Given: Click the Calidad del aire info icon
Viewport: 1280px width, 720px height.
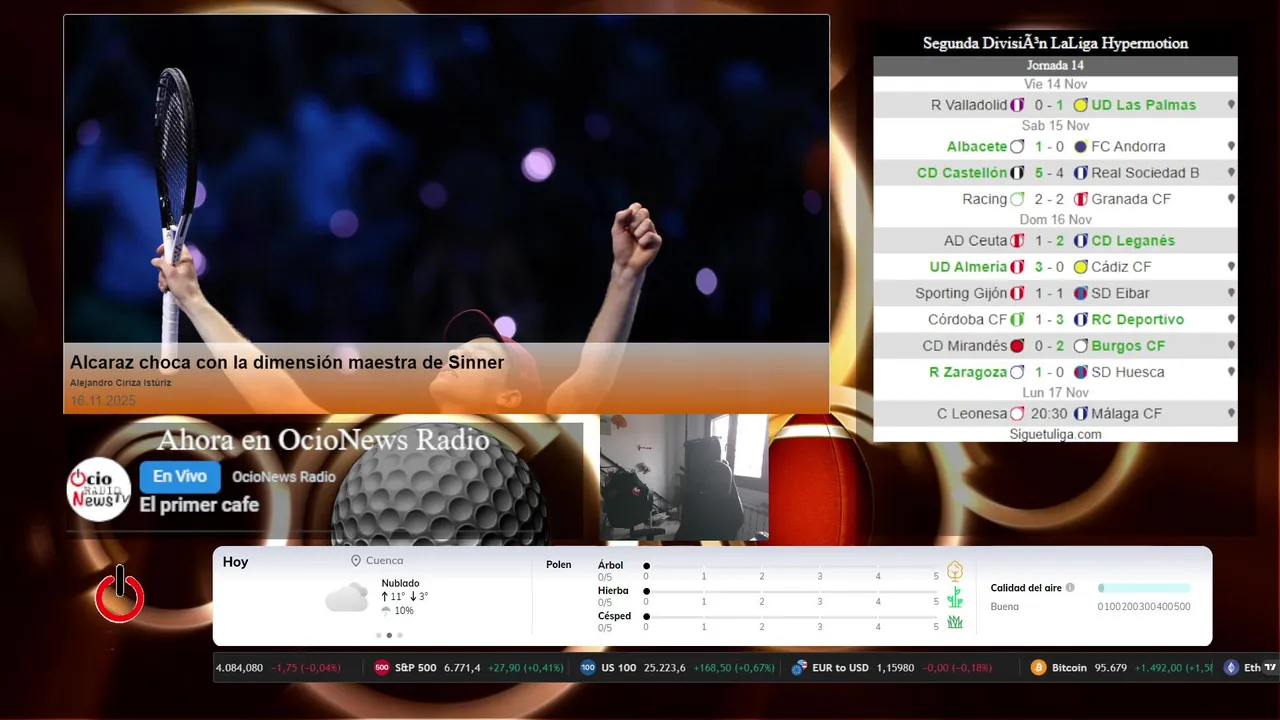Looking at the screenshot, I should [1070, 588].
